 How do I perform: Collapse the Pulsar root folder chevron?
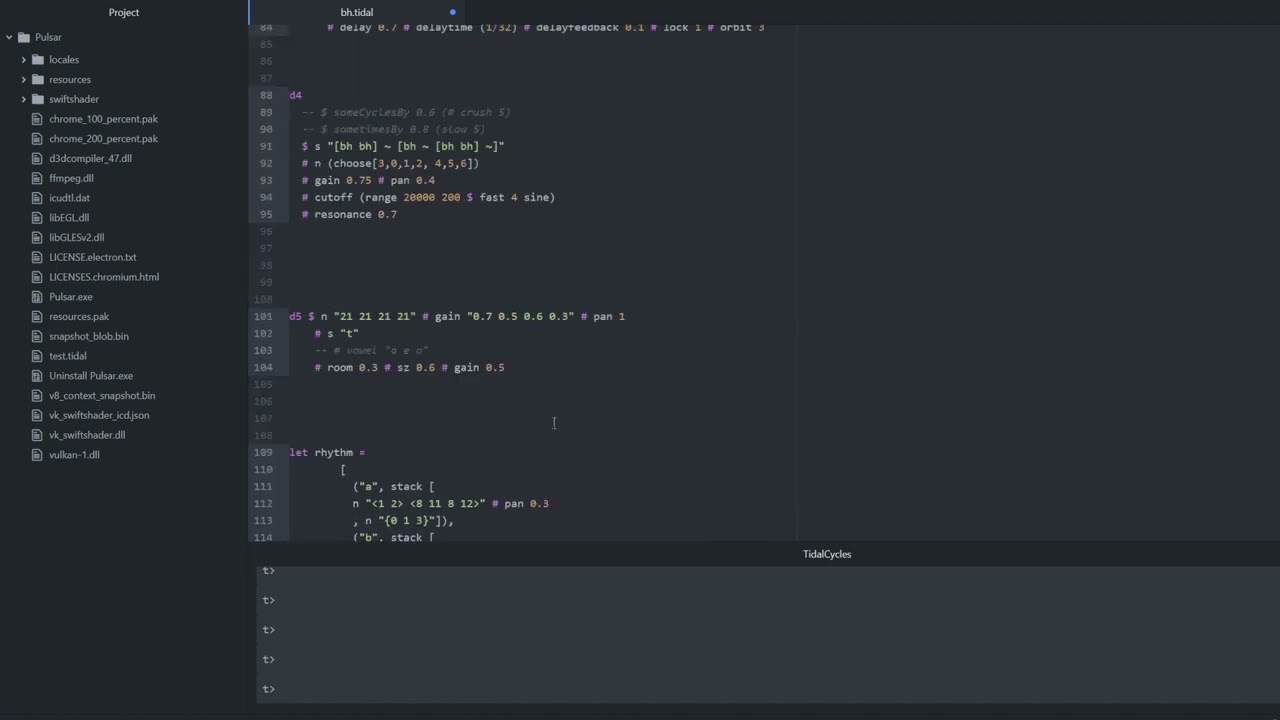coord(9,38)
